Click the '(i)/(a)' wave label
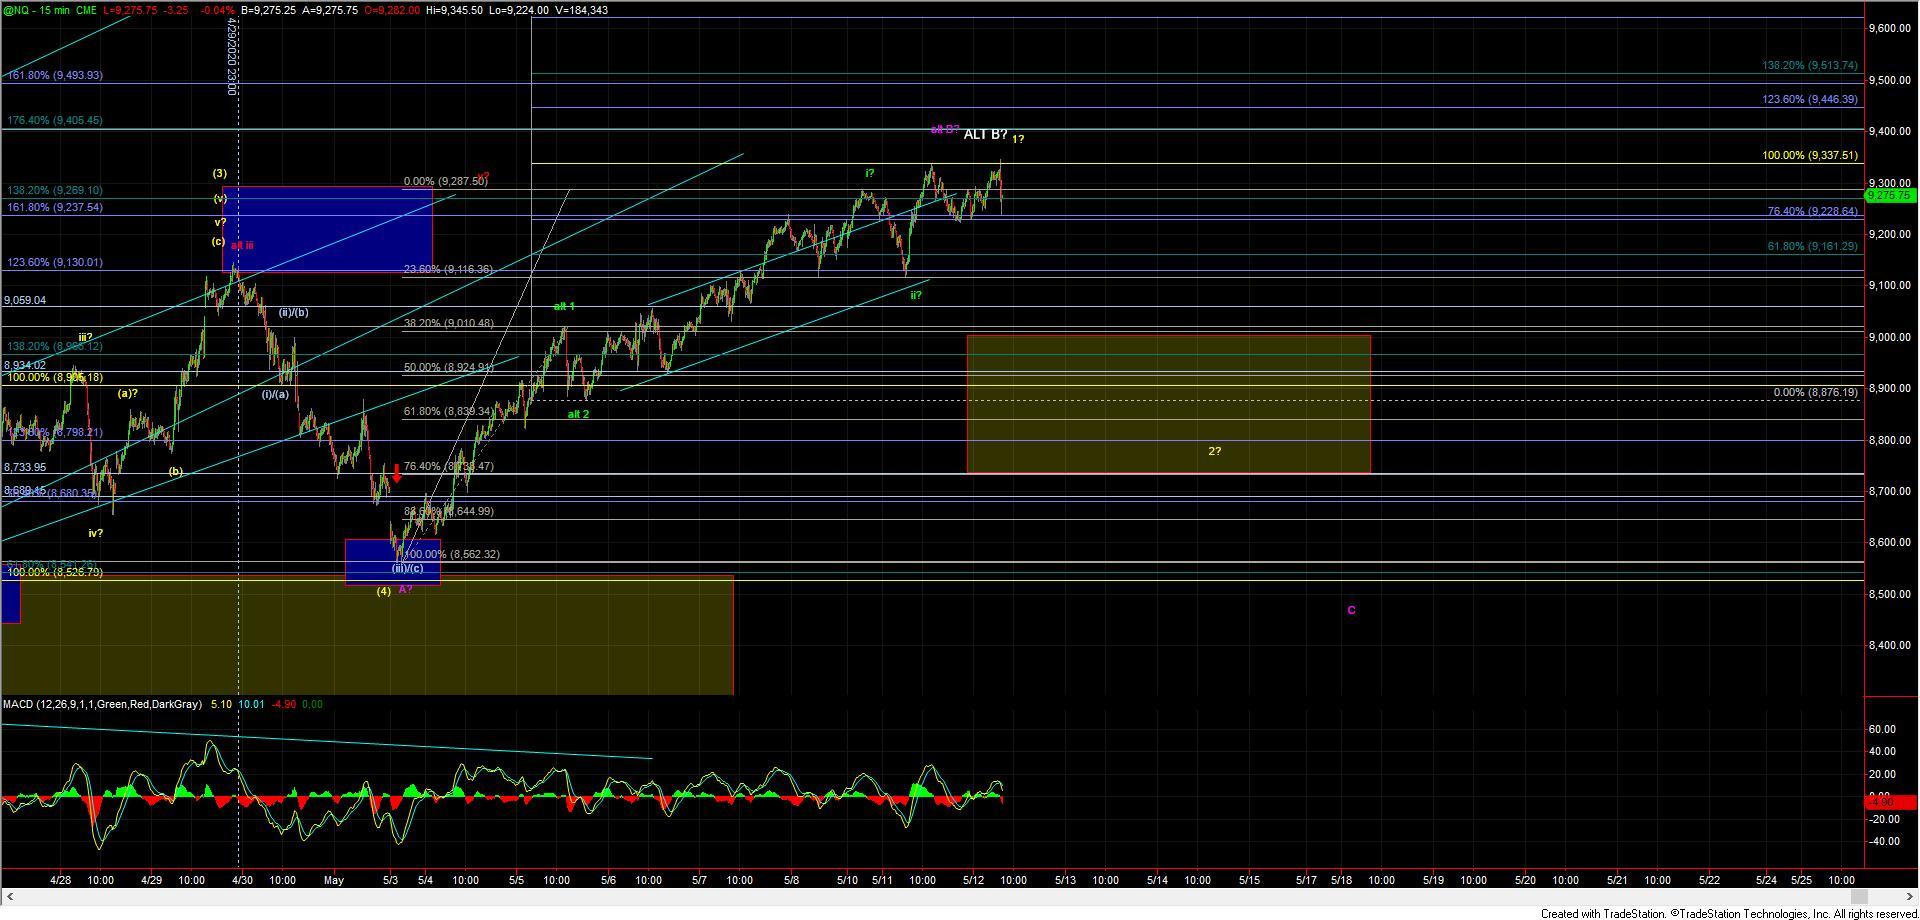Viewport: 1920px width, 920px height. (x=275, y=394)
